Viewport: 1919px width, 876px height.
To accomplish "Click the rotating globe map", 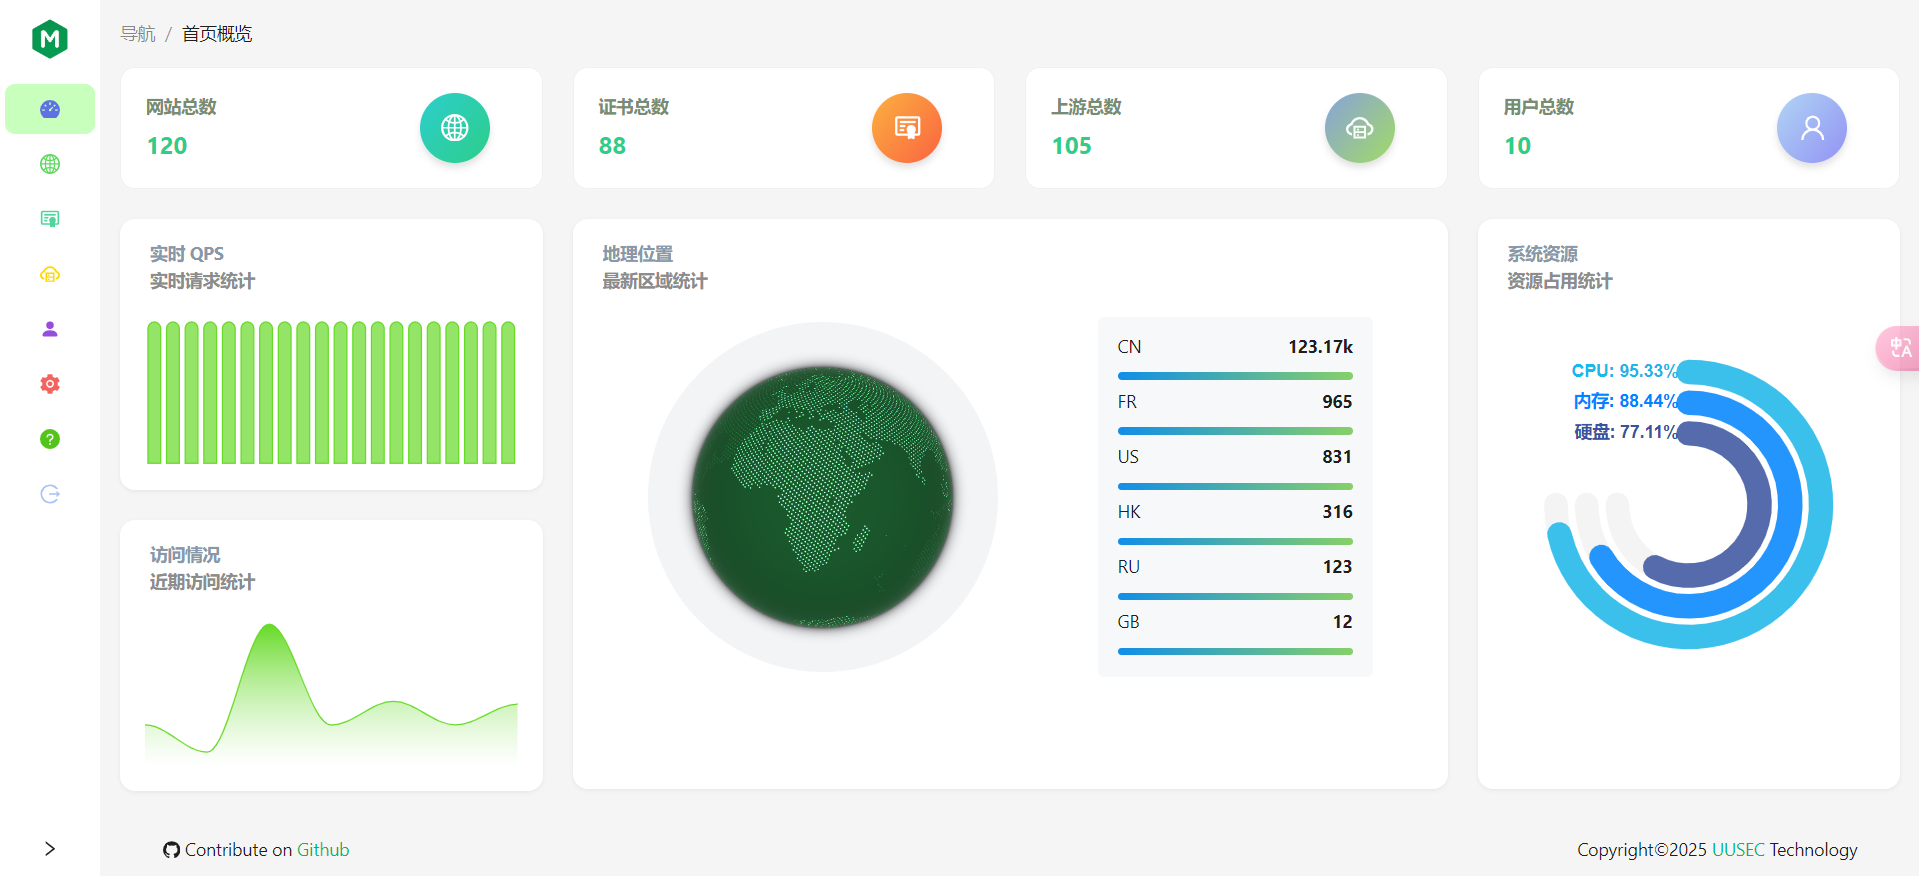I will coord(823,497).
